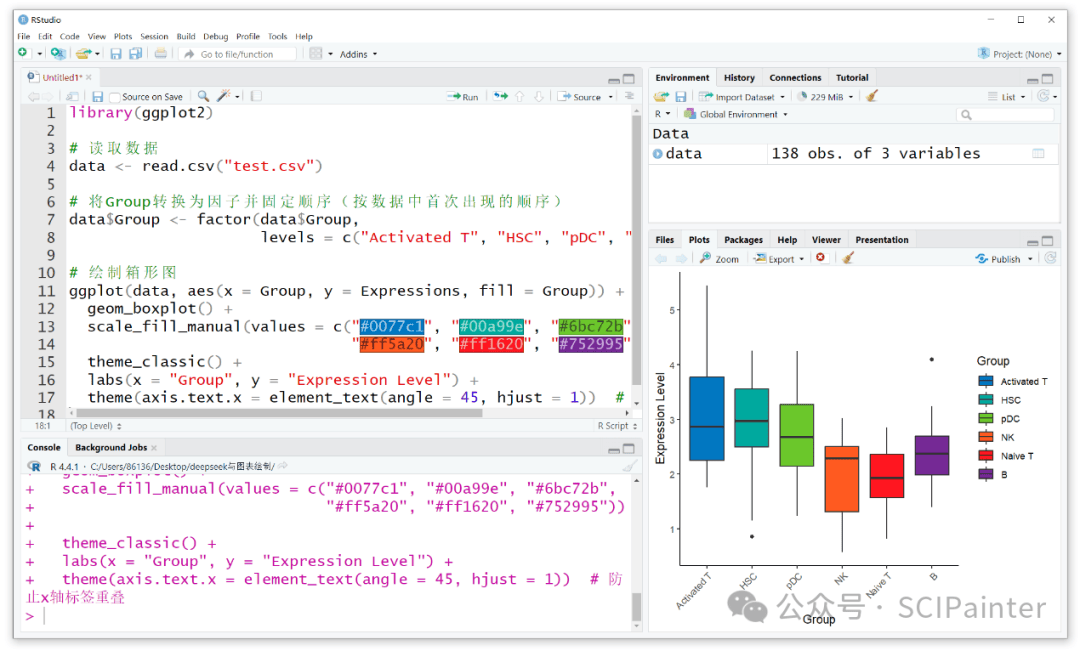Screen dimensions: 1080x651
Task: Toggle Source on Save checkbox
Action: [115, 97]
